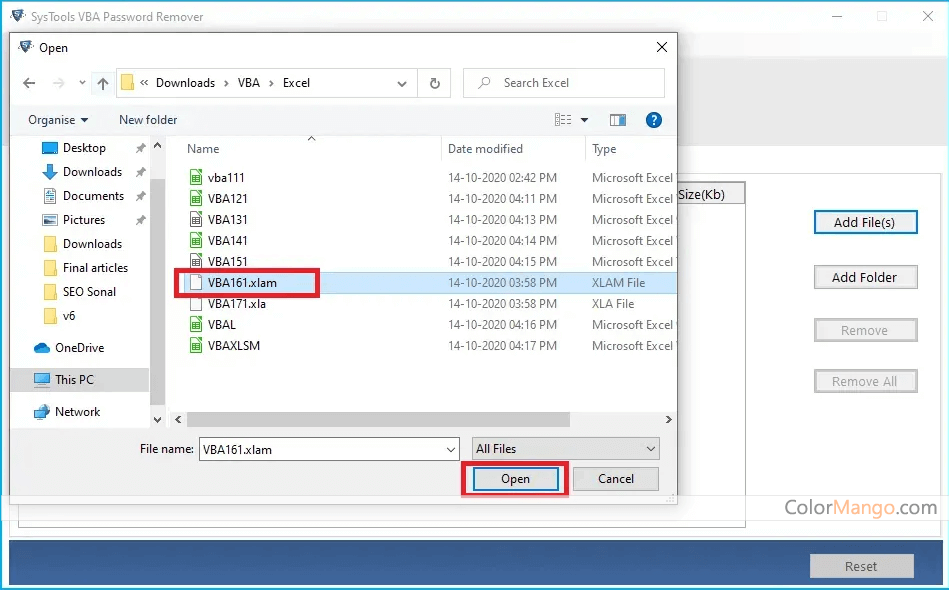Open the Help question mark
The width and height of the screenshot is (949, 590).
[654, 120]
